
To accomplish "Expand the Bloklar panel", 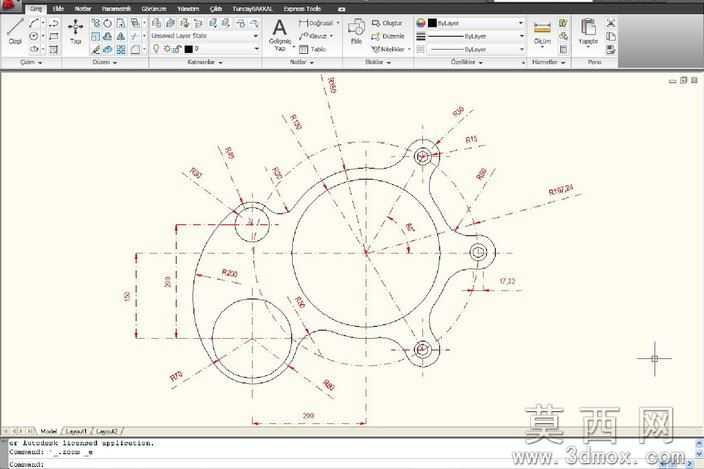I will click(x=378, y=62).
